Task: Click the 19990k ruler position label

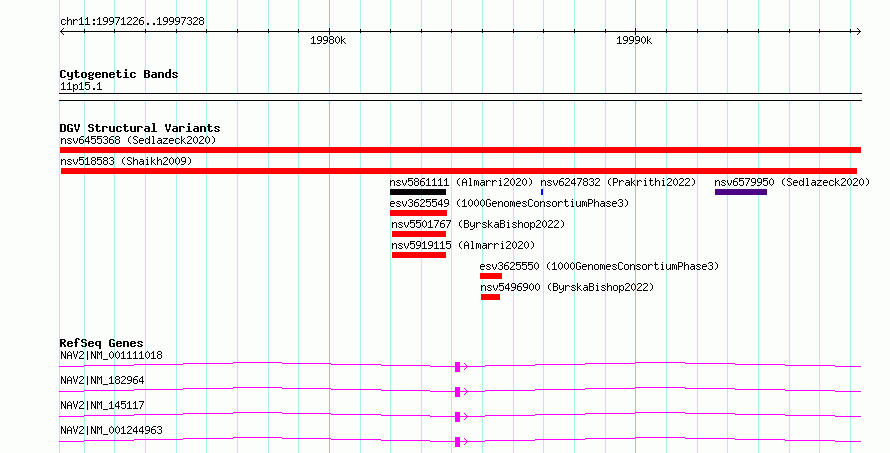Action: (634, 40)
